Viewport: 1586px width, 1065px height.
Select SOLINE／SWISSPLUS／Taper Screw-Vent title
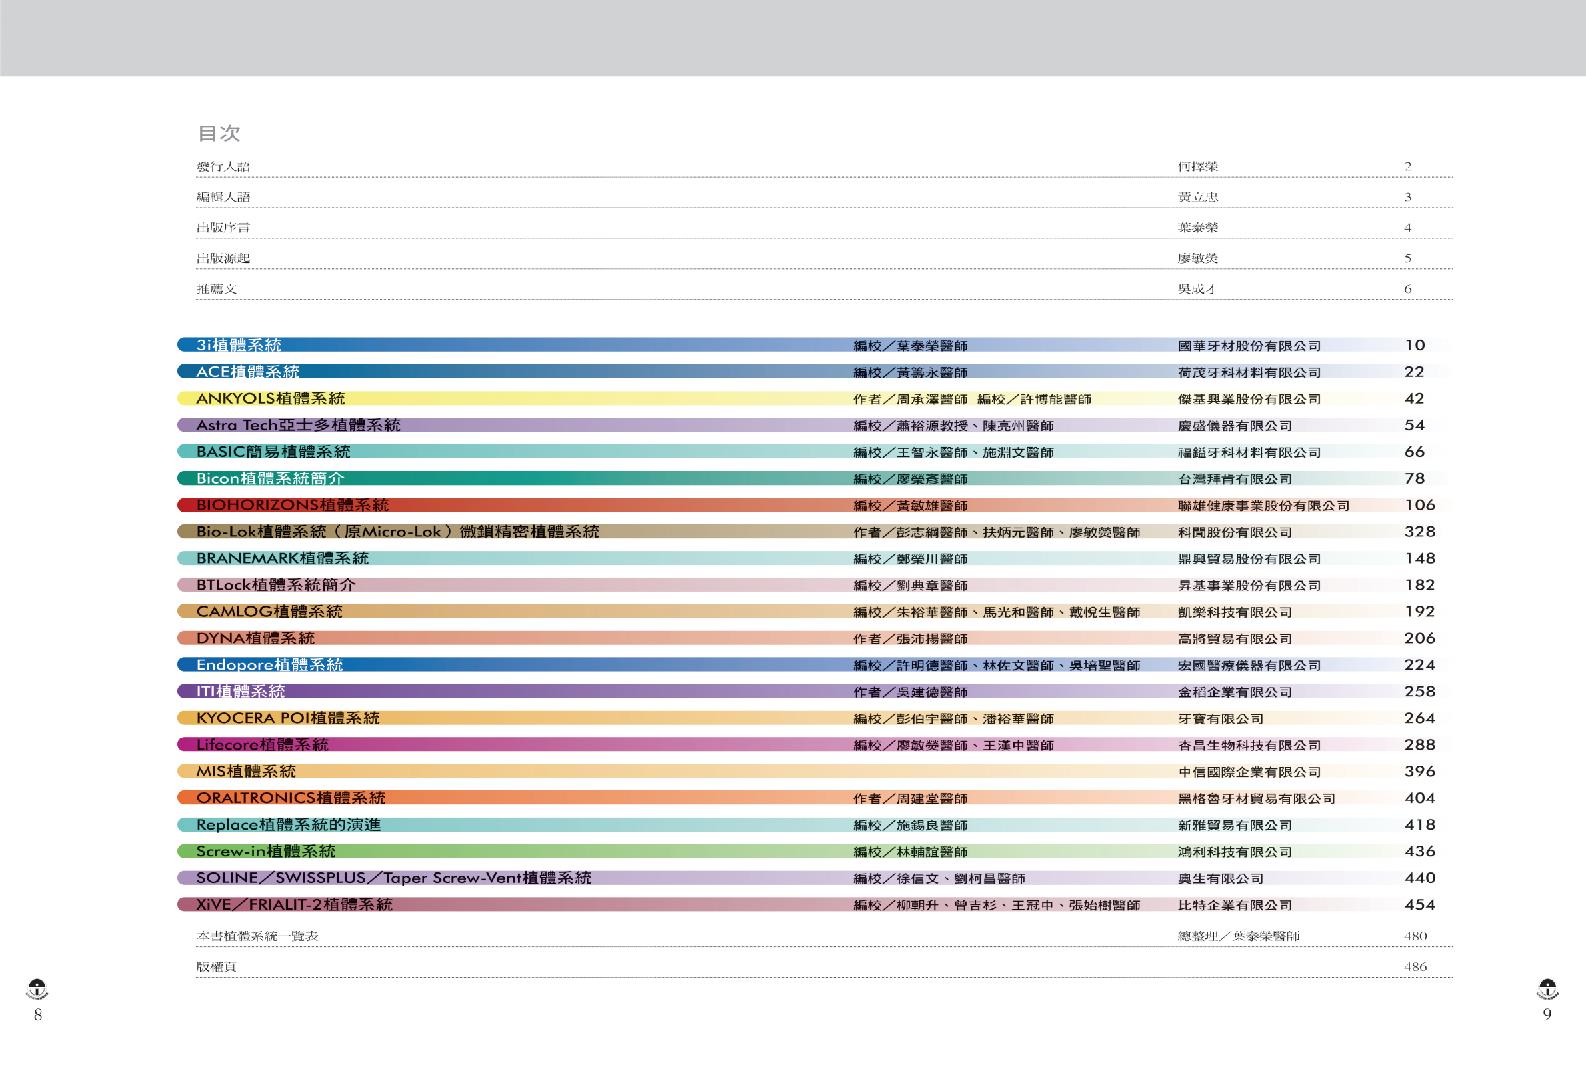pos(394,878)
